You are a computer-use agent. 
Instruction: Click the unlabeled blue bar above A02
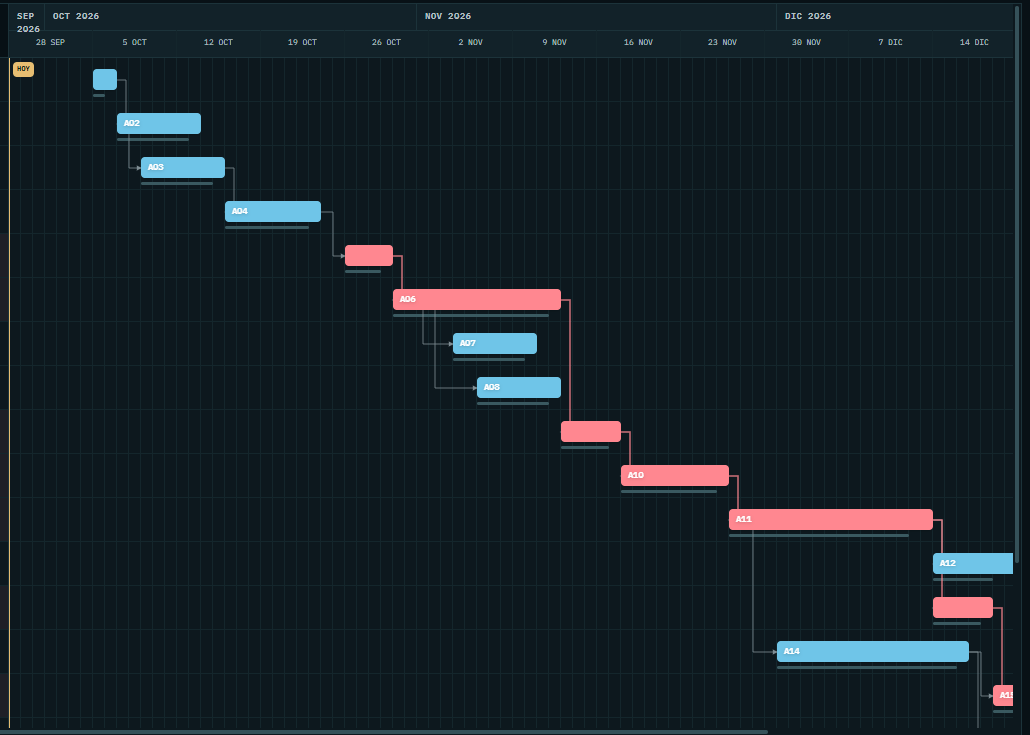[105, 79]
